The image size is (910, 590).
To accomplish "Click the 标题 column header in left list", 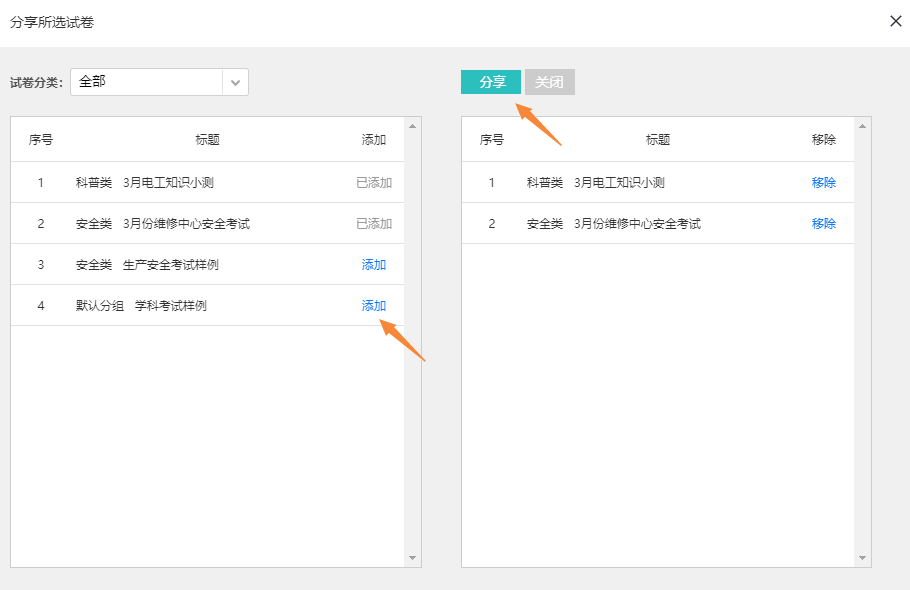I will pos(207,140).
